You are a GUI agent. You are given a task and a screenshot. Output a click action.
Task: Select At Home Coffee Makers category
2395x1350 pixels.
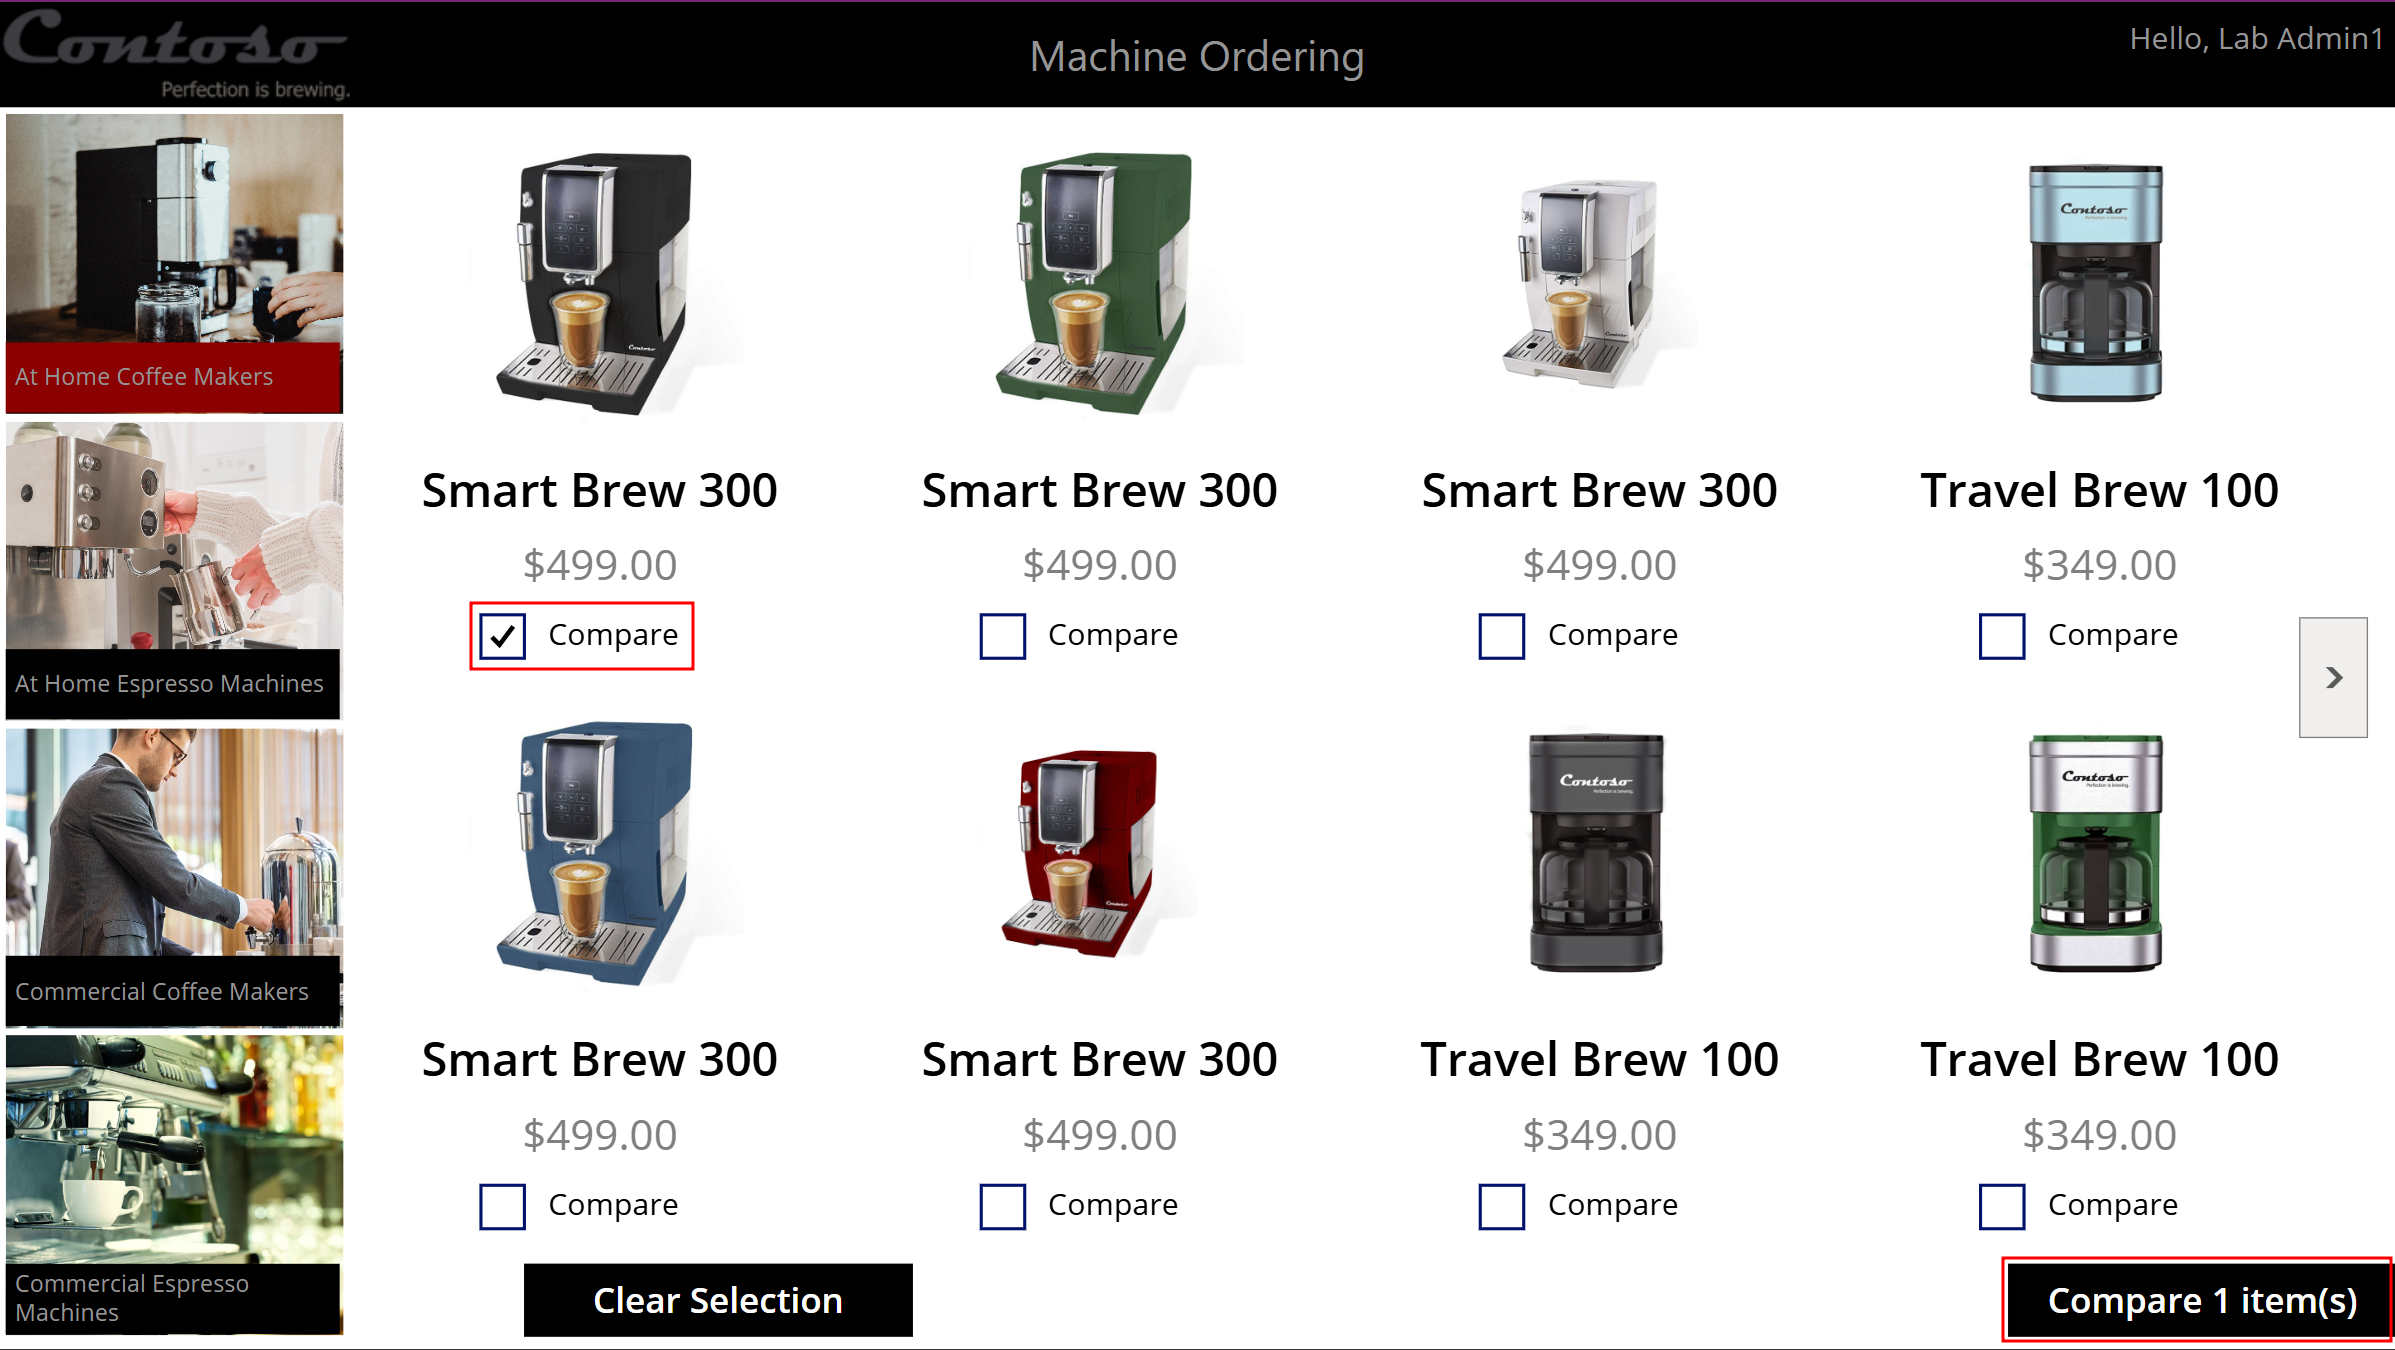click(x=174, y=264)
